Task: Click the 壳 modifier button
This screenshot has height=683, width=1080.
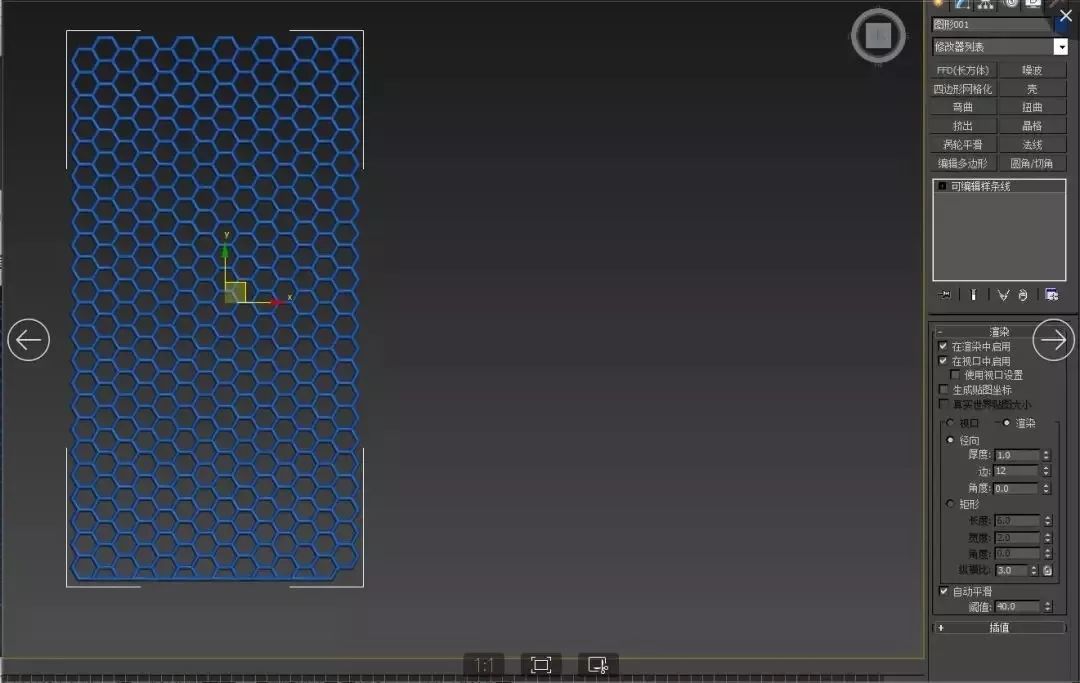Action: [1032, 89]
